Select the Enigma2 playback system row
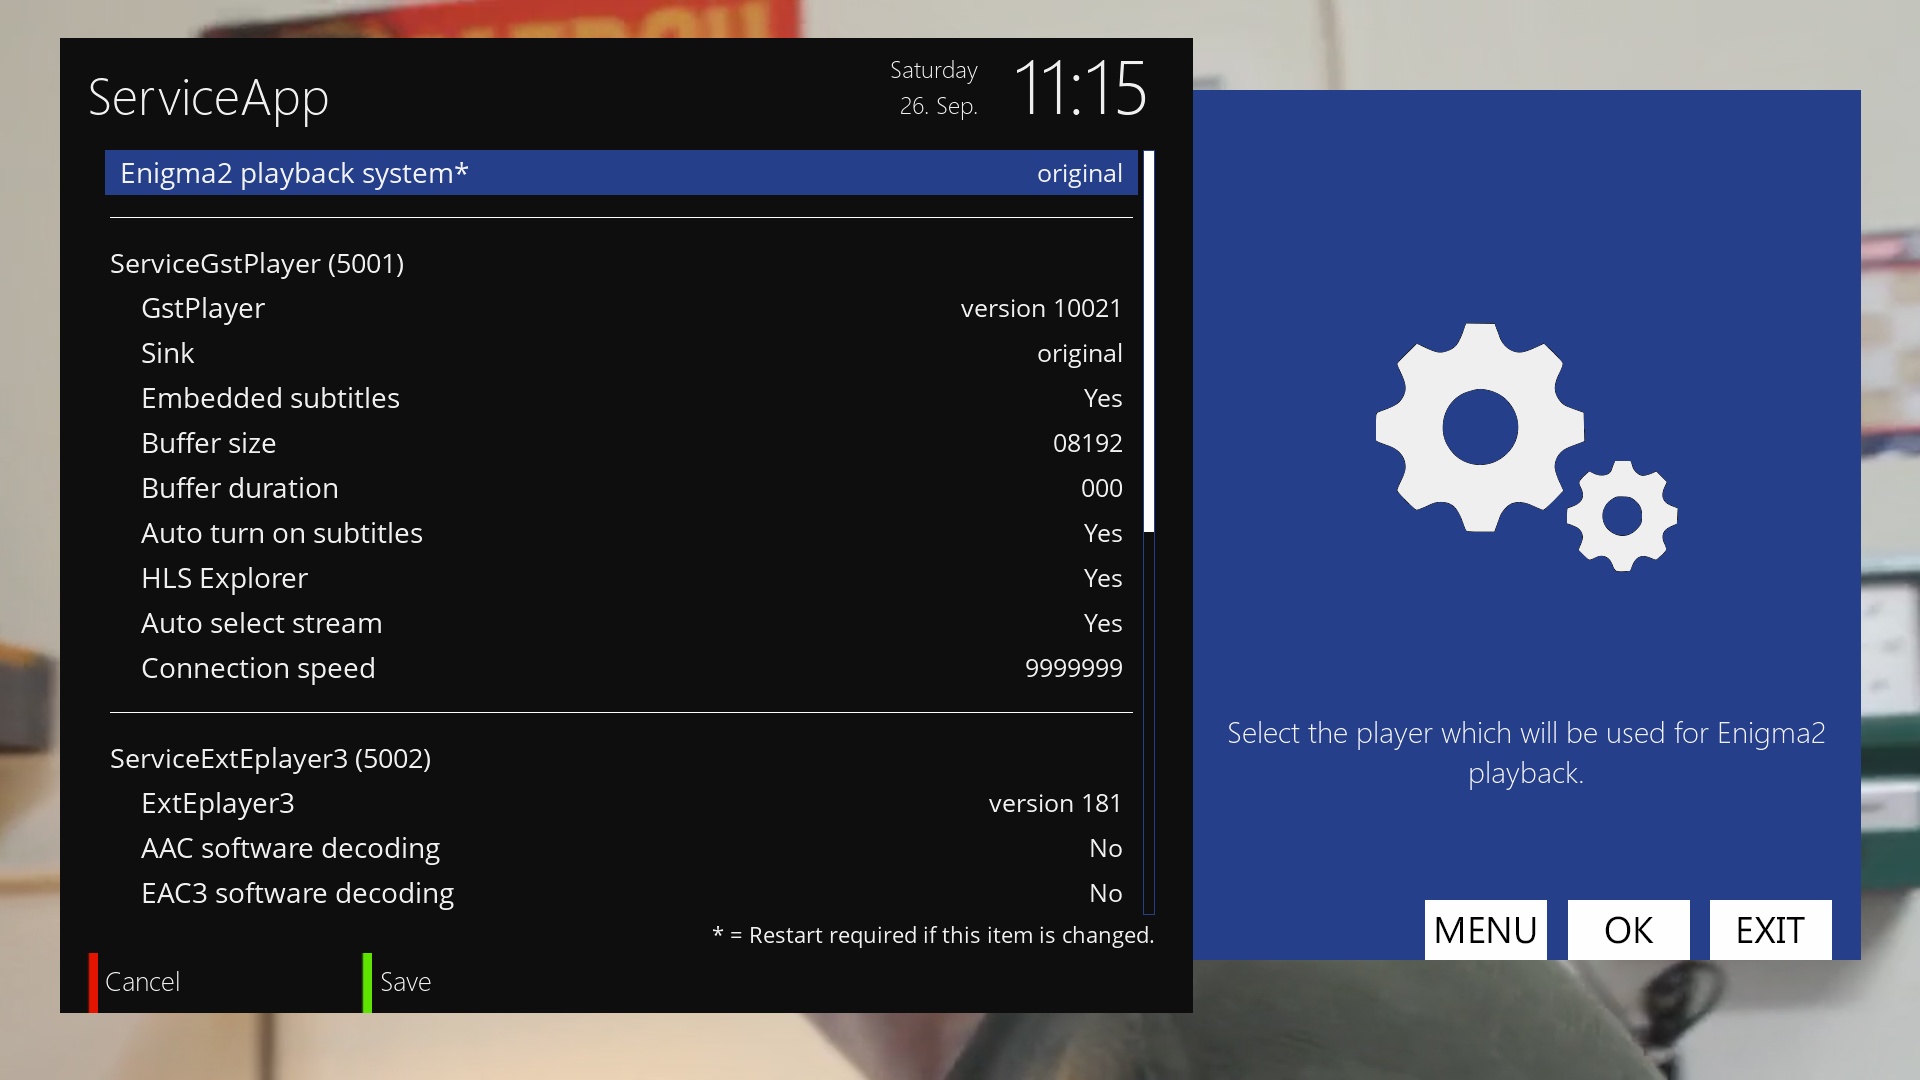This screenshot has width=1920, height=1080. pyautogui.click(x=621, y=173)
